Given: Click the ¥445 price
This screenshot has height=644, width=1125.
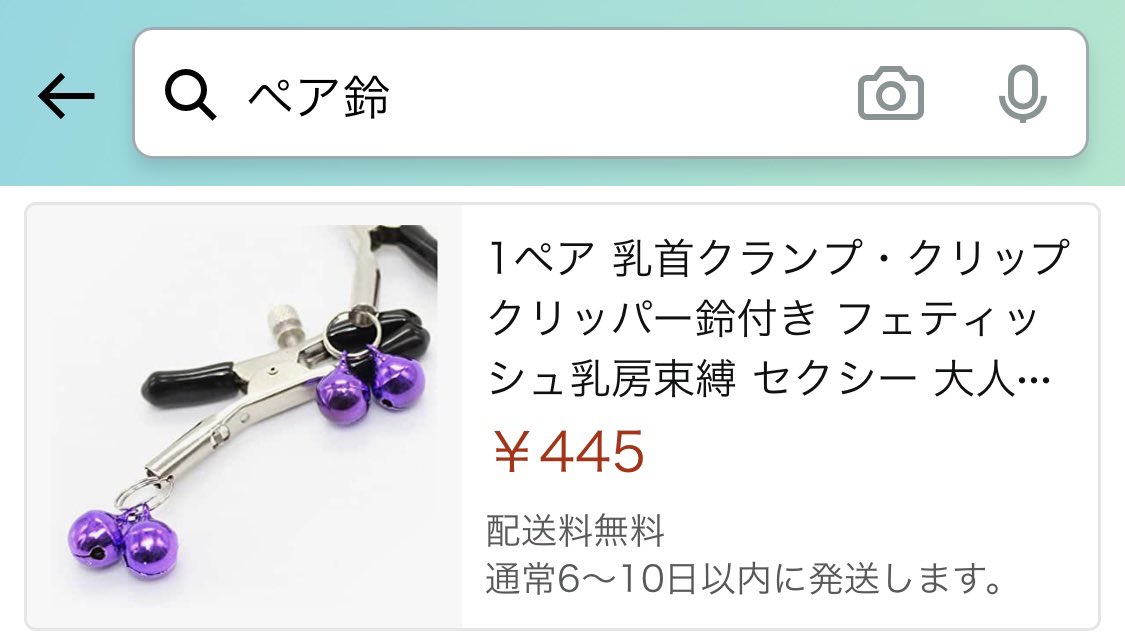Looking at the screenshot, I should (569, 451).
